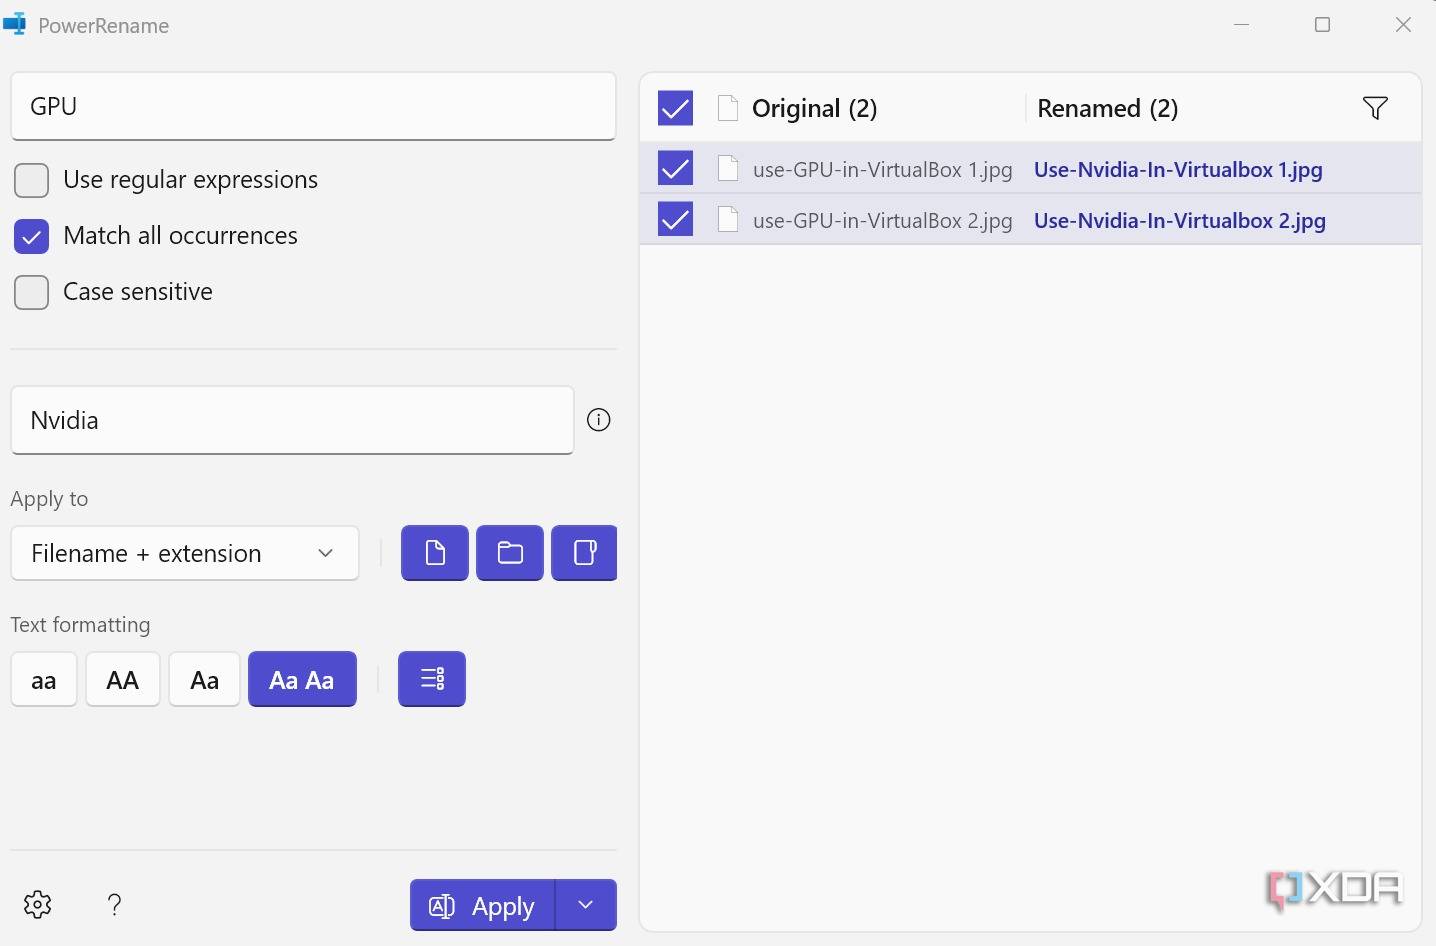
Task: Expand the Apply button dropdown arrow
Action: [586, 905]
